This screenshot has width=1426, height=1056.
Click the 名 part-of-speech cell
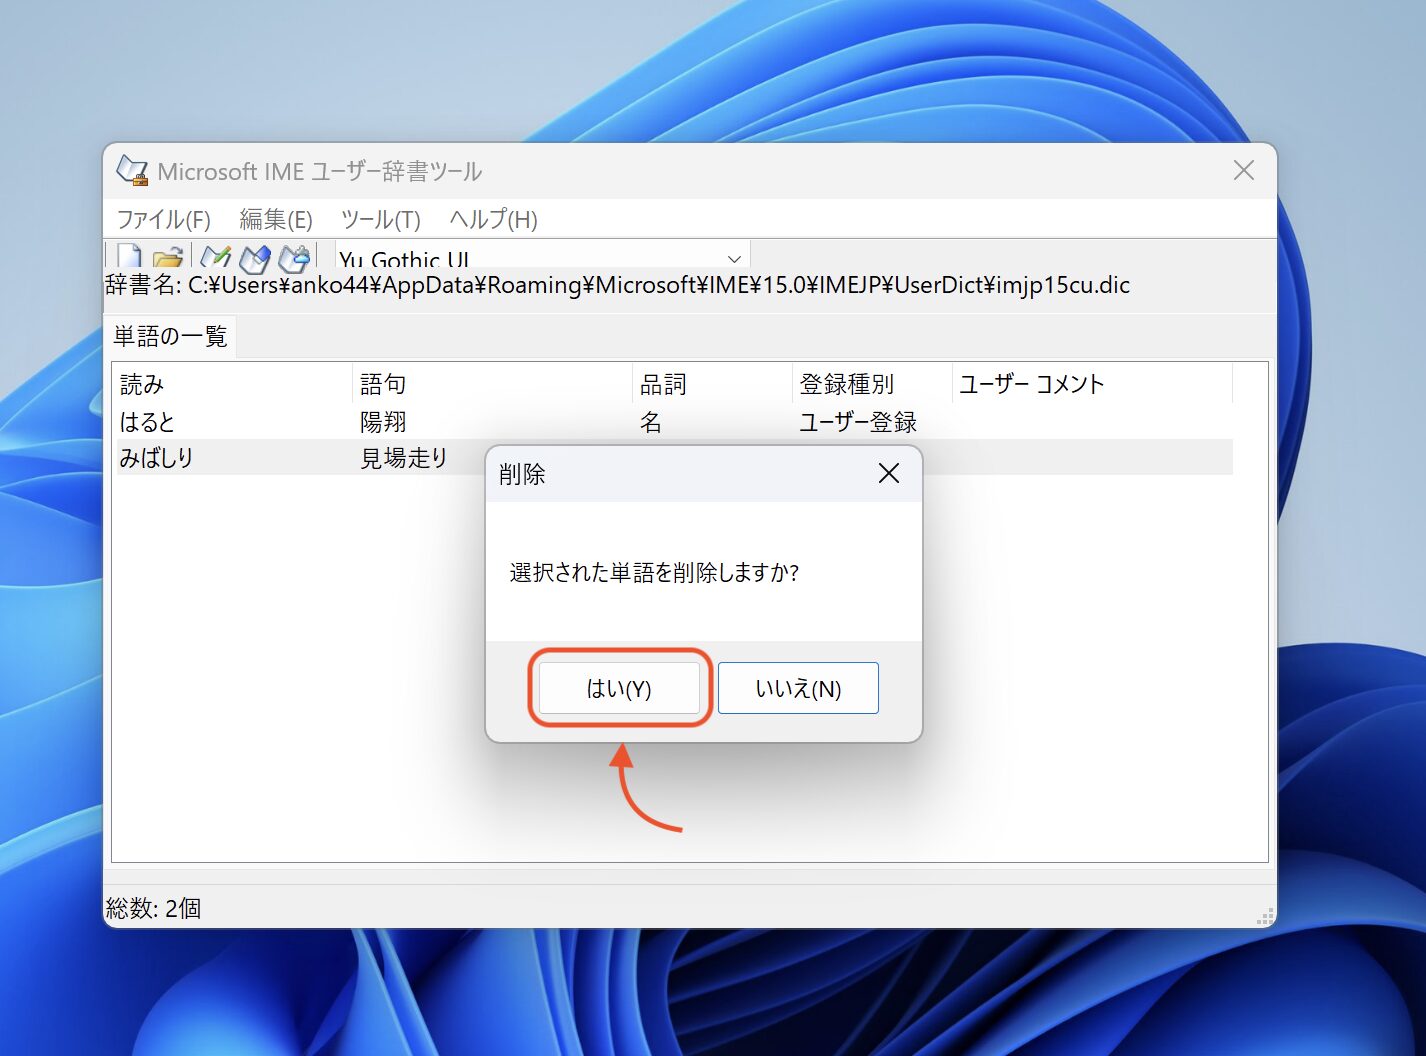(651, 422)
